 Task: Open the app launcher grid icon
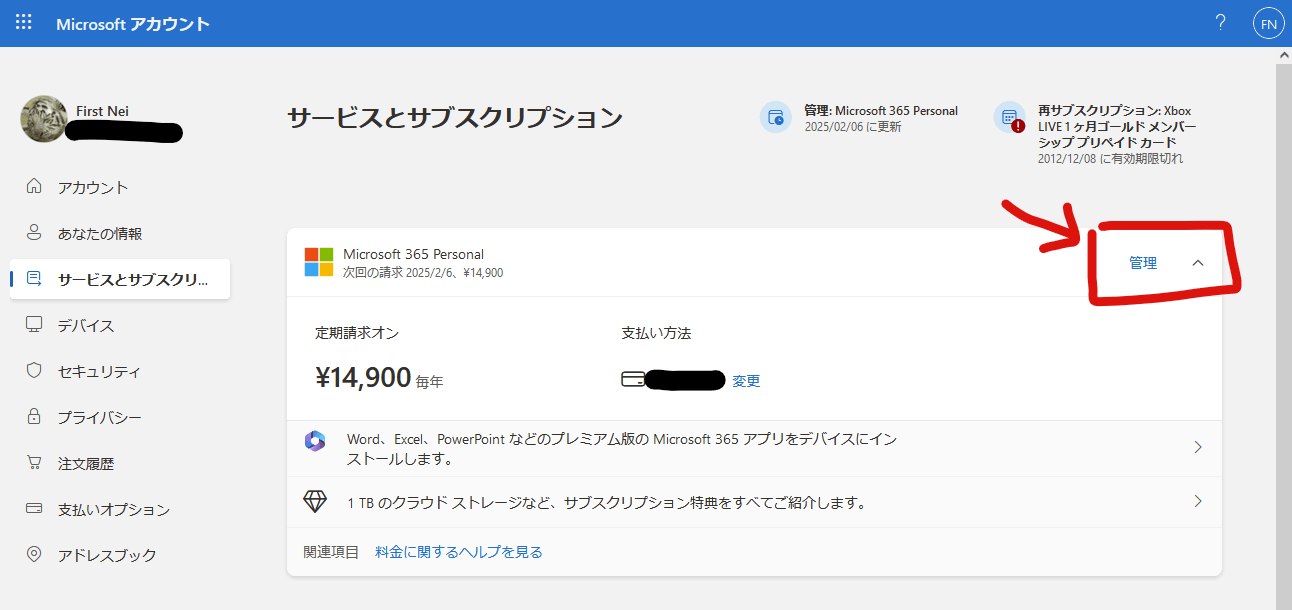coord(24,22)
